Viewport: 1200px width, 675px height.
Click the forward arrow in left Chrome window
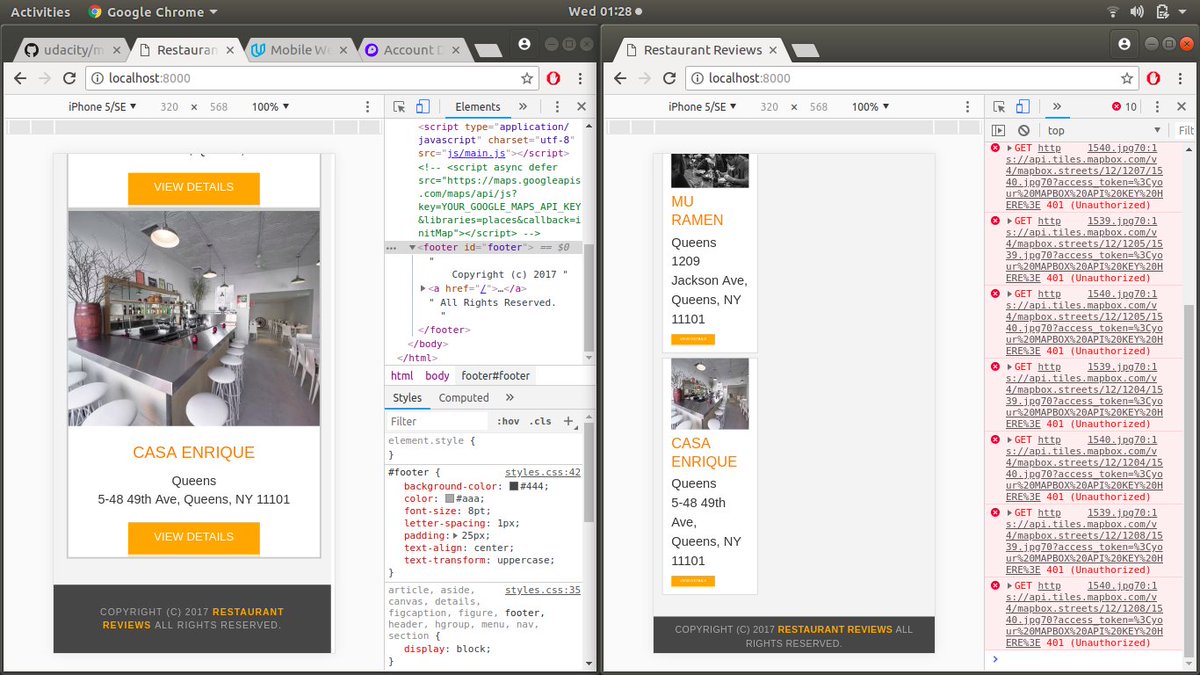[44, 78]
